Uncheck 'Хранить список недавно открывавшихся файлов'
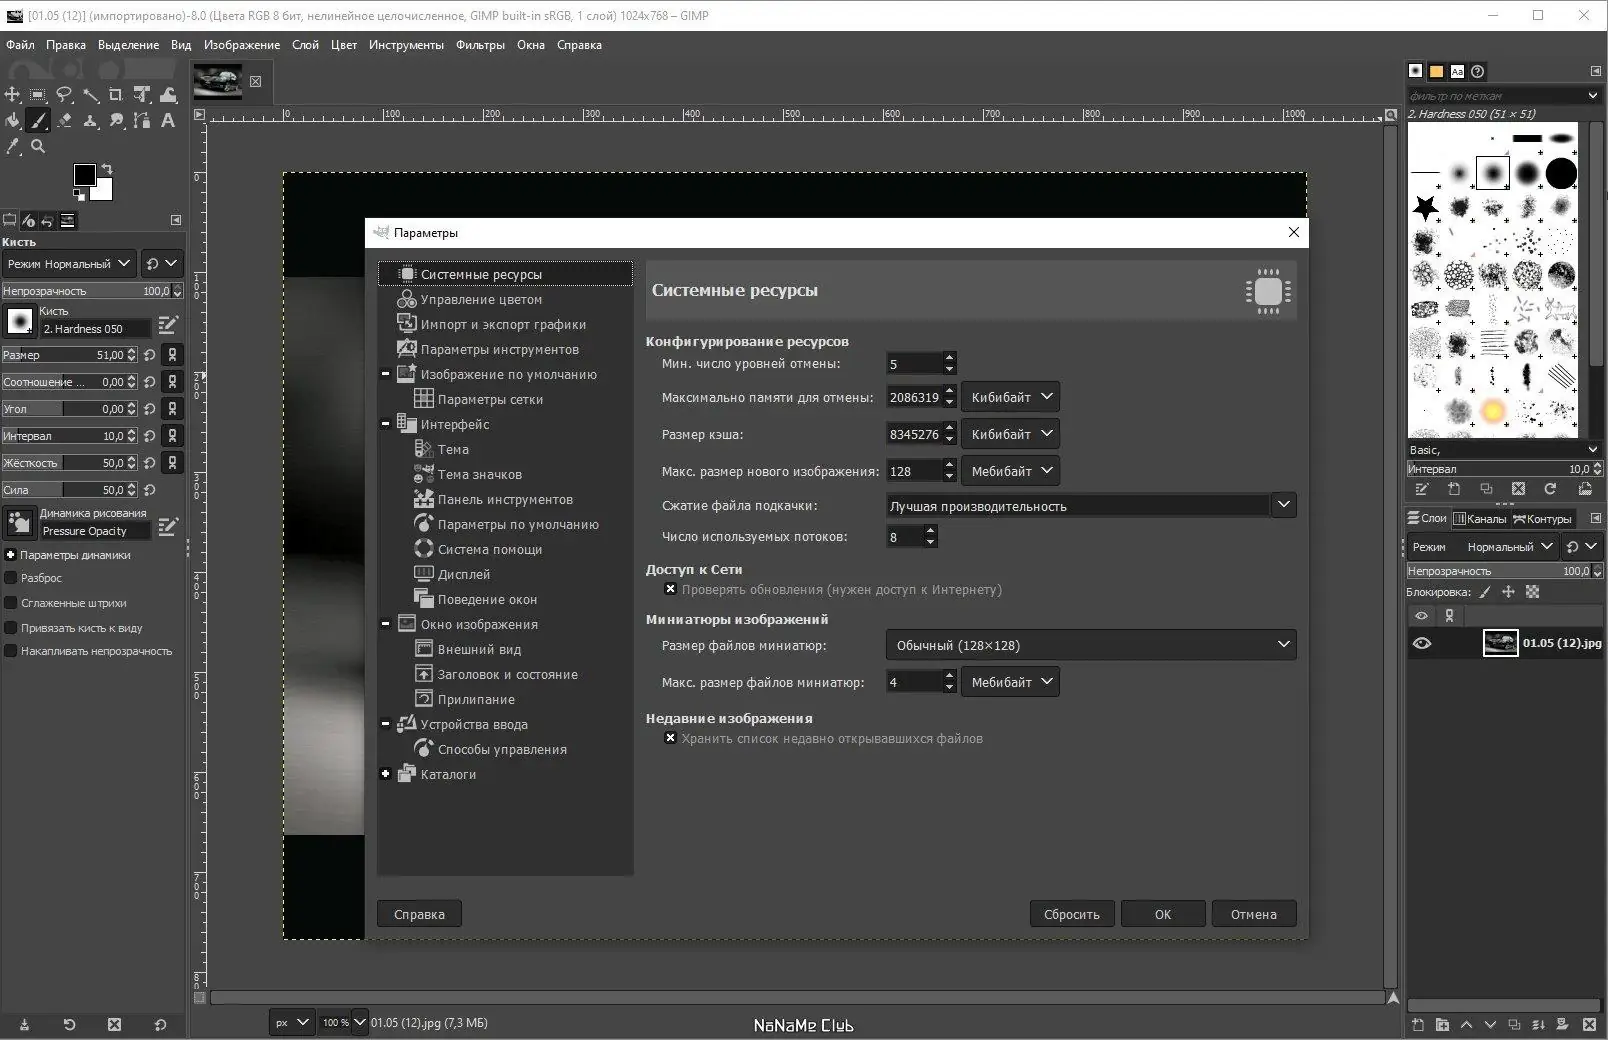1608x1040 pixels. tap(670, 738)
